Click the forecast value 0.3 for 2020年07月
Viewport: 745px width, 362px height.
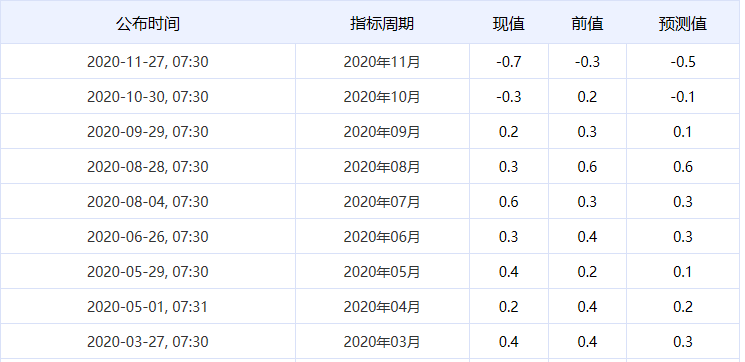click(683, 202)
